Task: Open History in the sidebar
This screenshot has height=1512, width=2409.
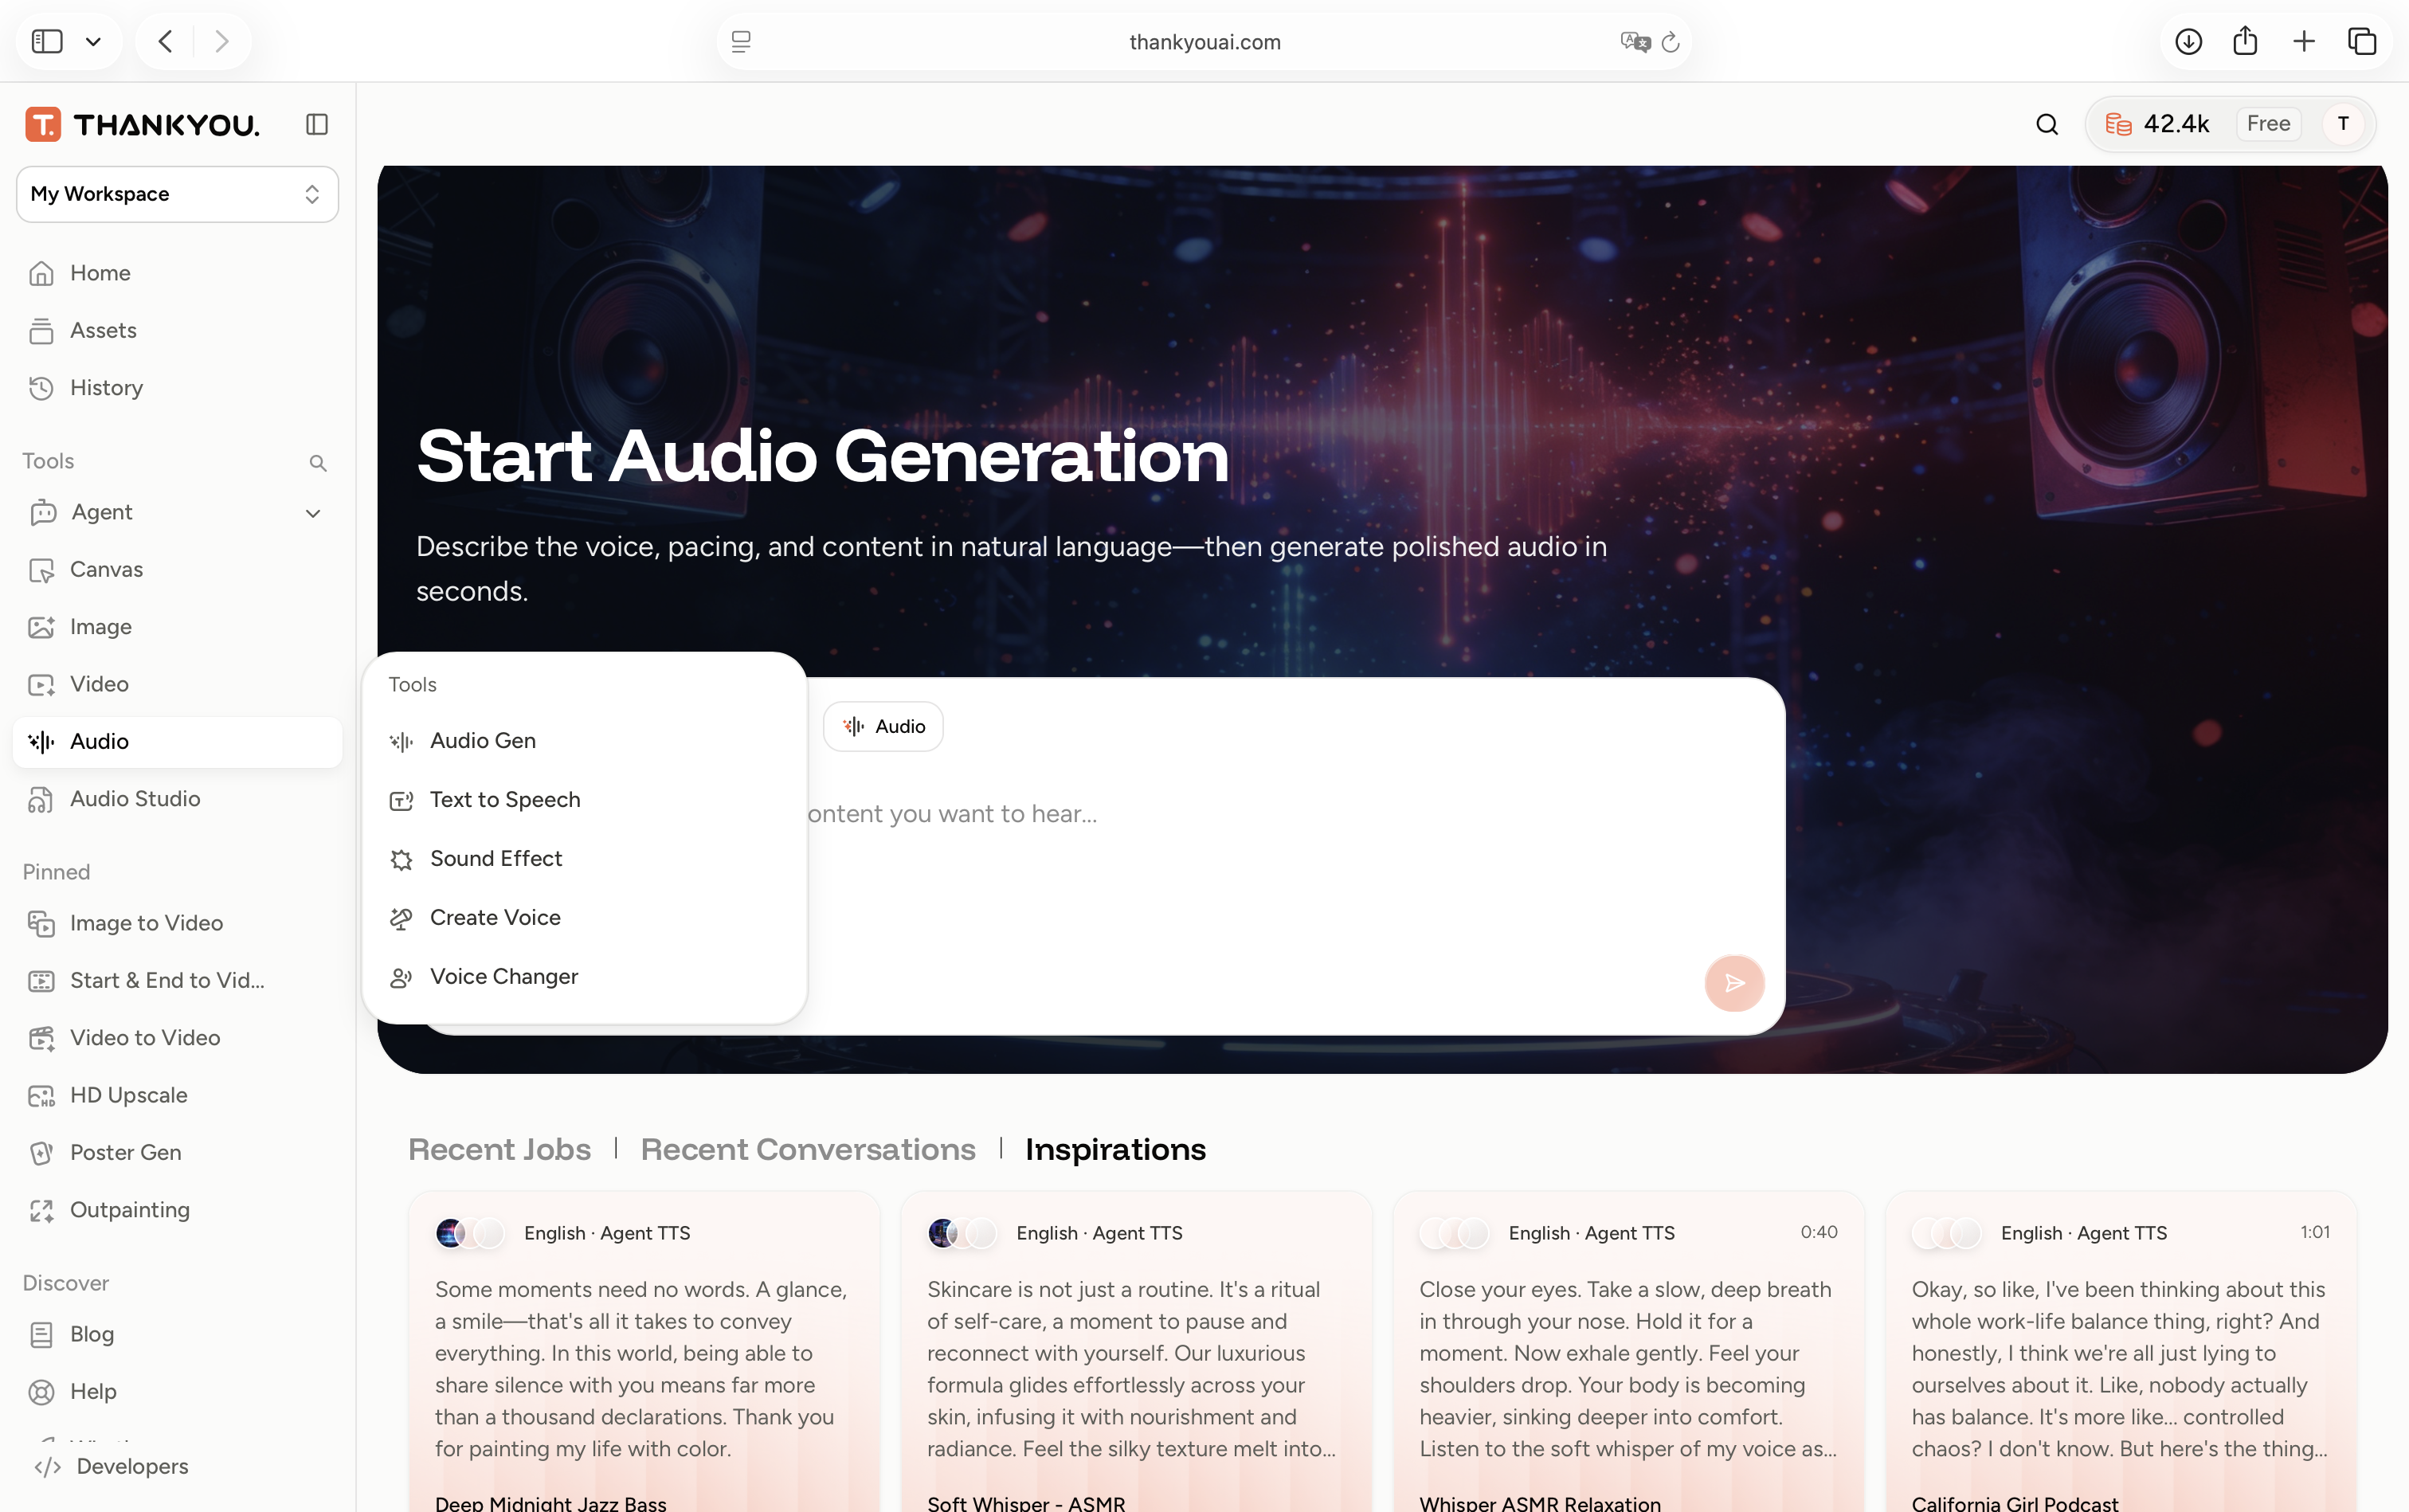Action: click(x=177, y=388)
